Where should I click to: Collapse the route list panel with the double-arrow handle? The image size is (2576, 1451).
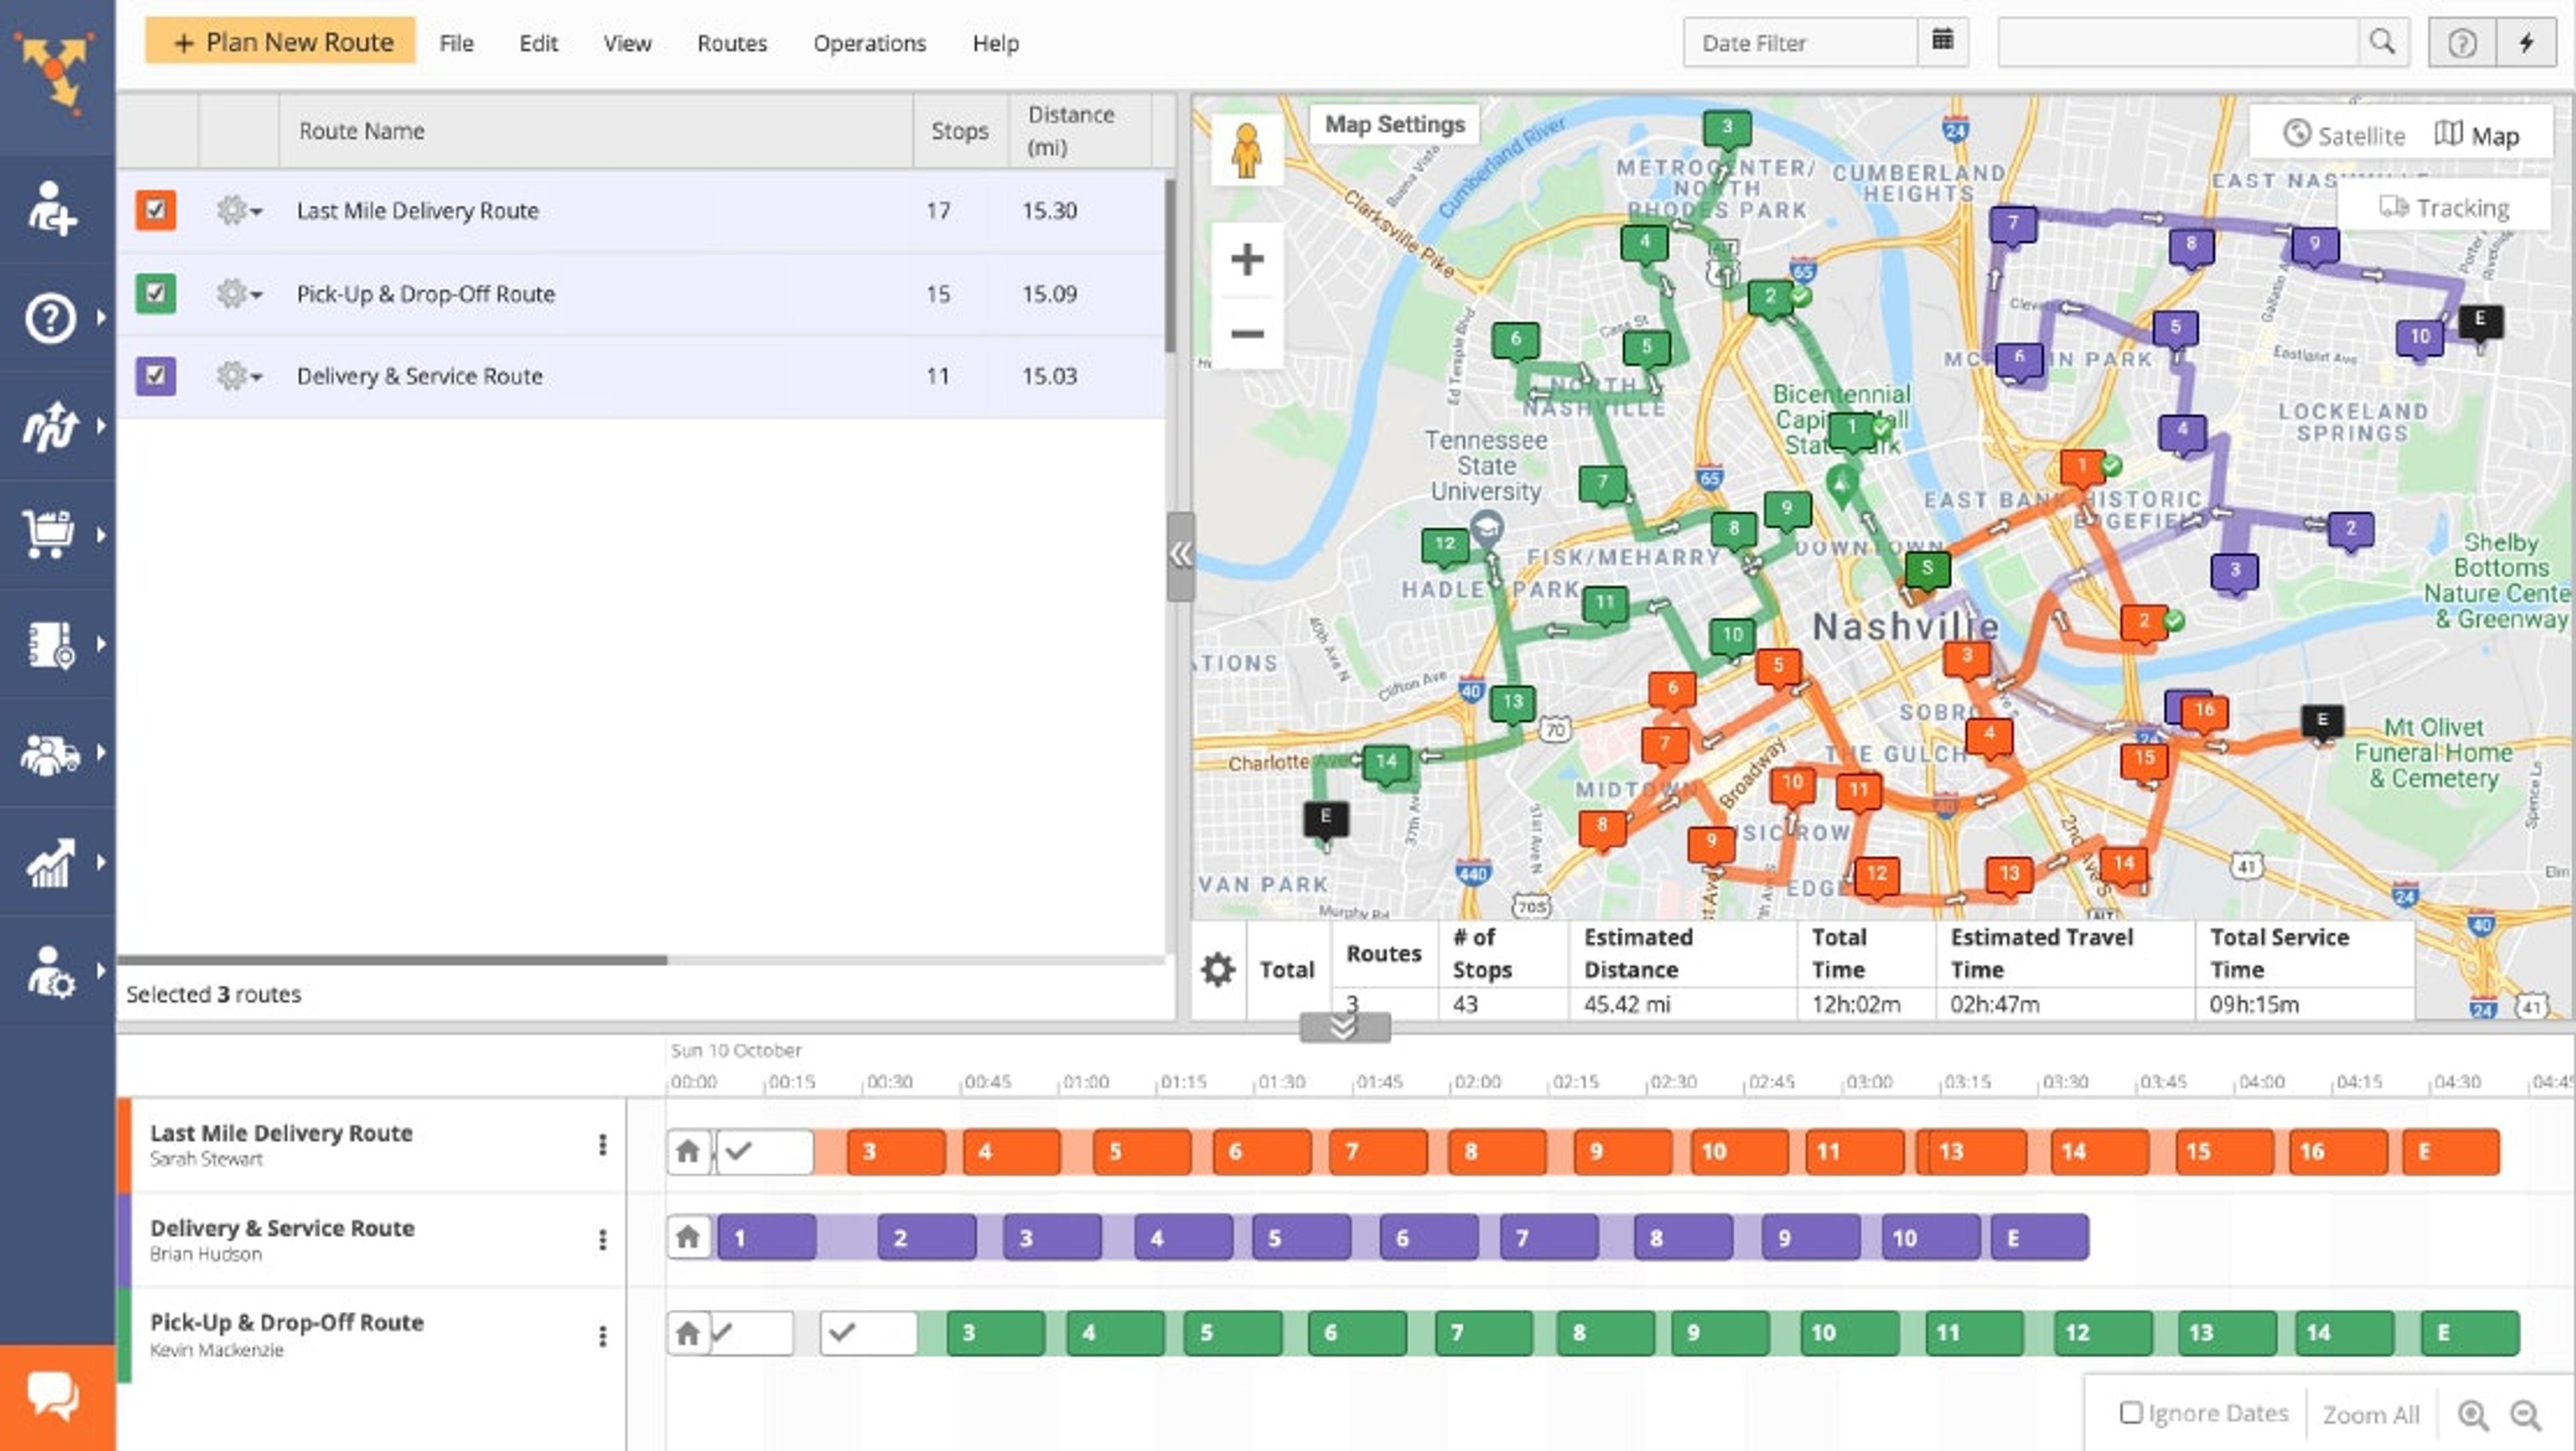(1180, 555)
